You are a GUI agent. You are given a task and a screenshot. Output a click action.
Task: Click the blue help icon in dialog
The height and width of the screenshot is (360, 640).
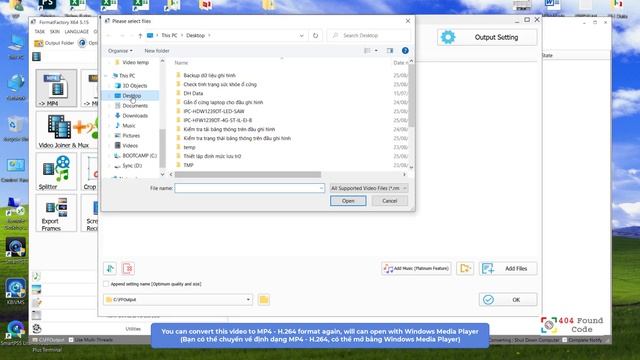[405, 51]
